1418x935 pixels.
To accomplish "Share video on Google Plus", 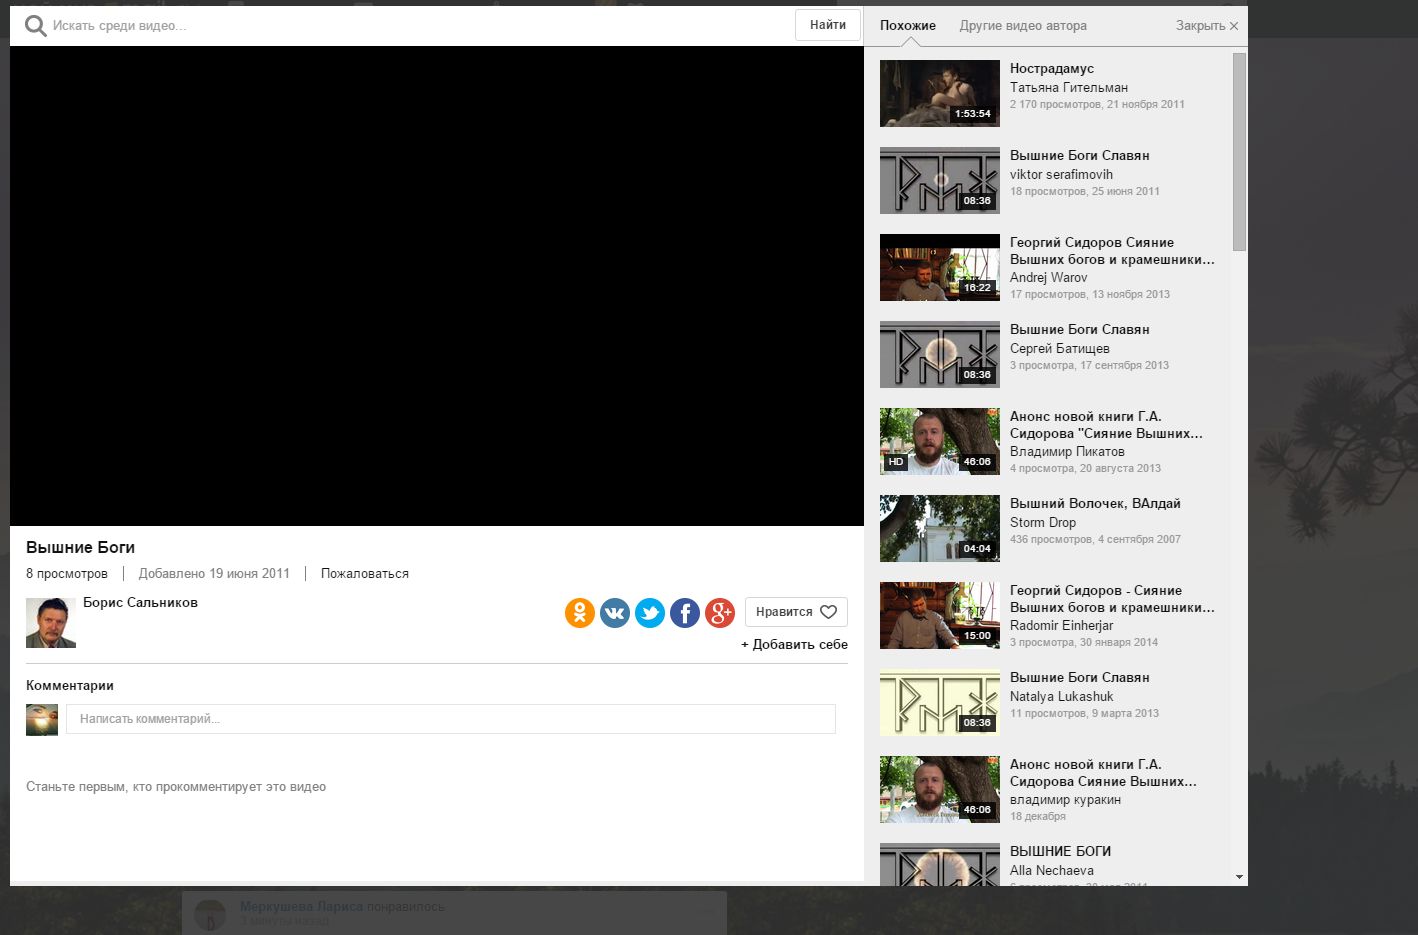I will point(720,612).
